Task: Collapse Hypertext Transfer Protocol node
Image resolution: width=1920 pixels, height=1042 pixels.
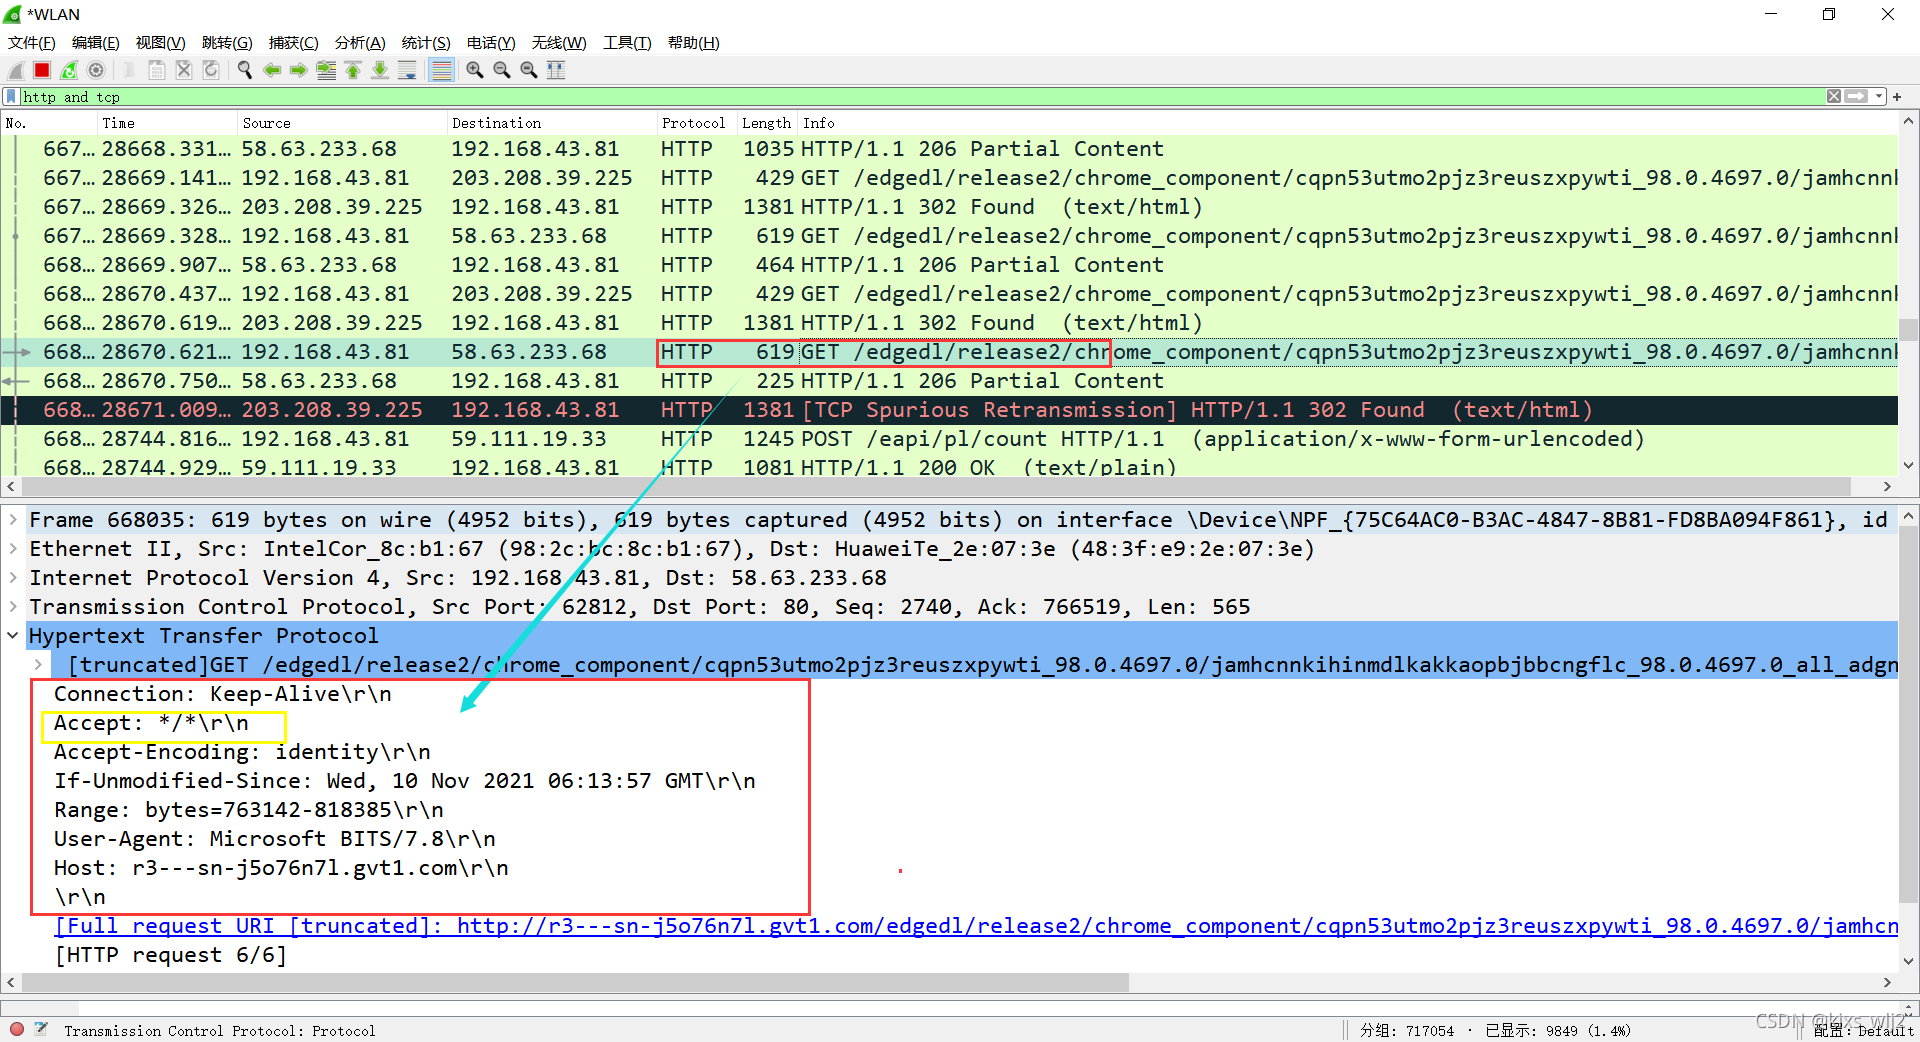Action: (x=13, y=636)
